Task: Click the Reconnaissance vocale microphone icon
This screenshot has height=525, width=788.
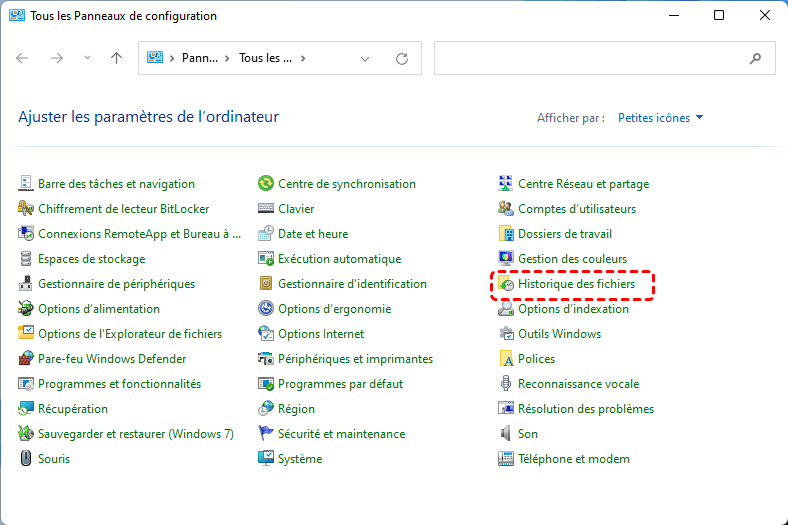Action: point(506,384)
